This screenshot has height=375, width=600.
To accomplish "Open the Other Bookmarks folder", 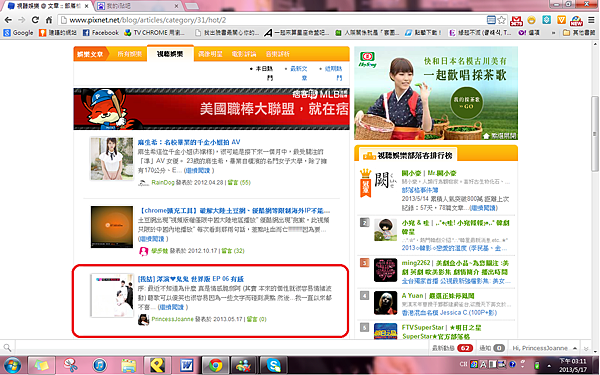I will (x=579, y=33).
